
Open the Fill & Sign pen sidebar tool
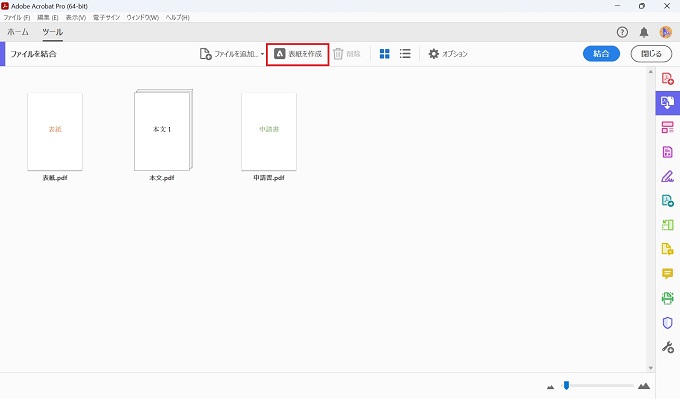[x=667, y=176]
